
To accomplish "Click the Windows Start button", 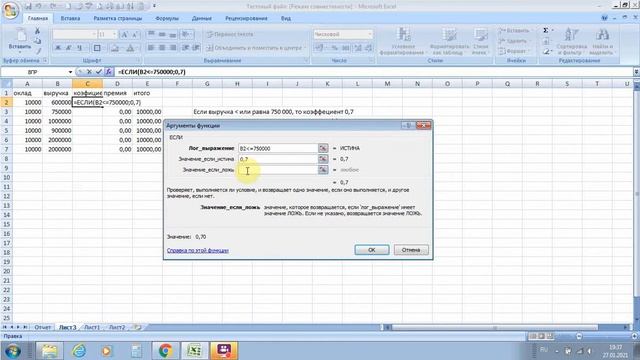I will [13, 351].
